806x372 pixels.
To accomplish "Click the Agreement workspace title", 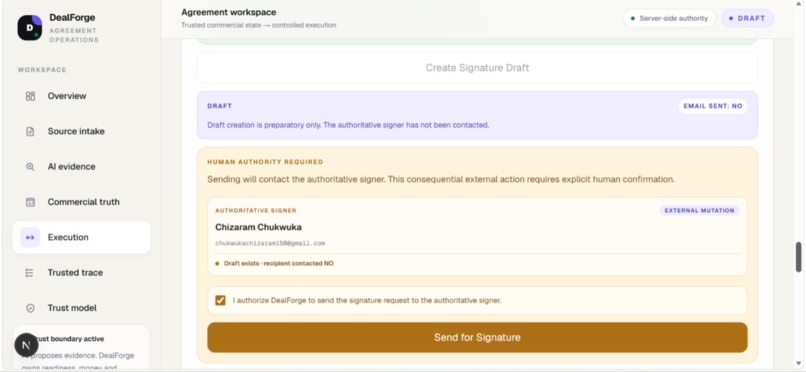I will tap(229, 12).
